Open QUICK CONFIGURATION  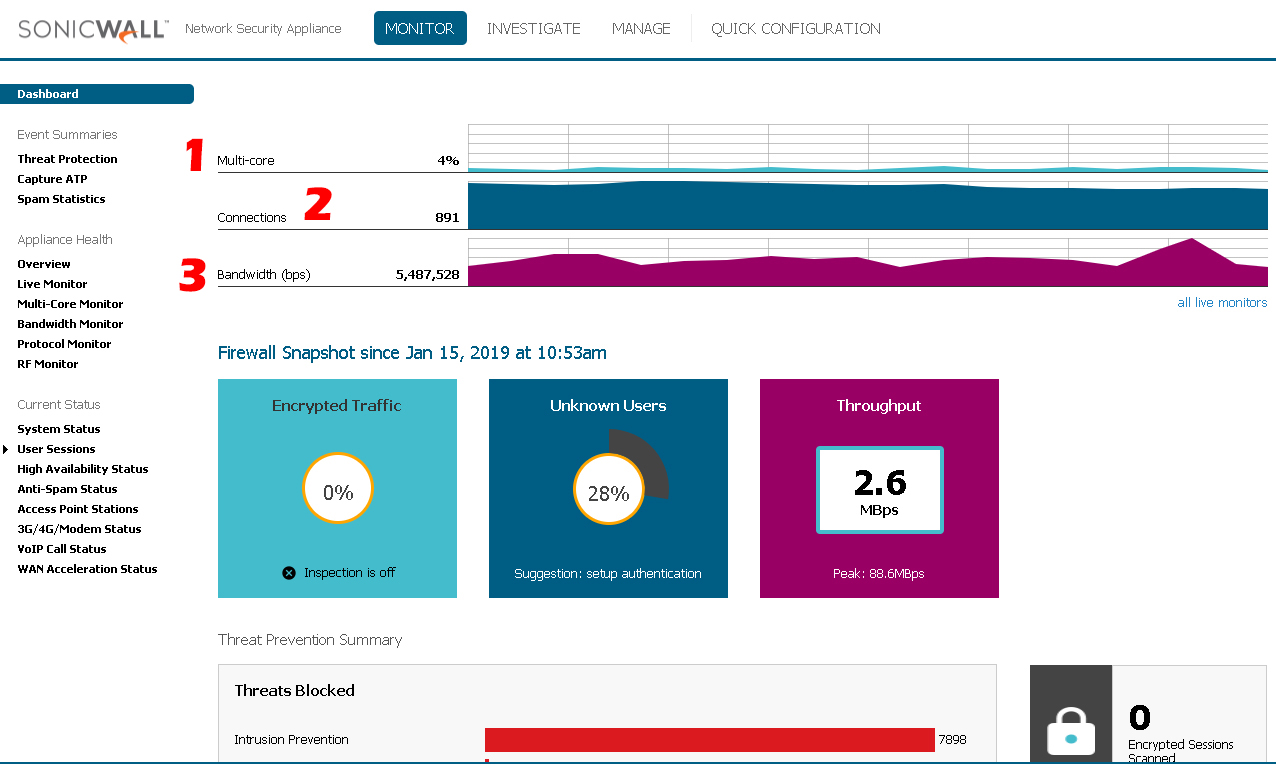click(x=795, y=28)
